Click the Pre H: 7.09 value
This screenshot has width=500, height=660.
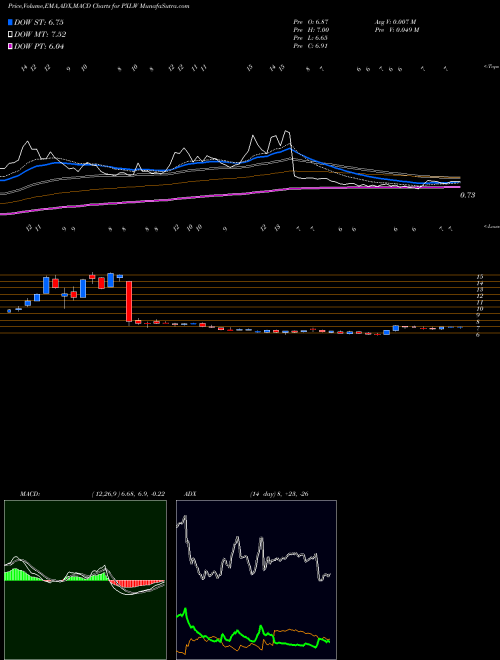311,30
